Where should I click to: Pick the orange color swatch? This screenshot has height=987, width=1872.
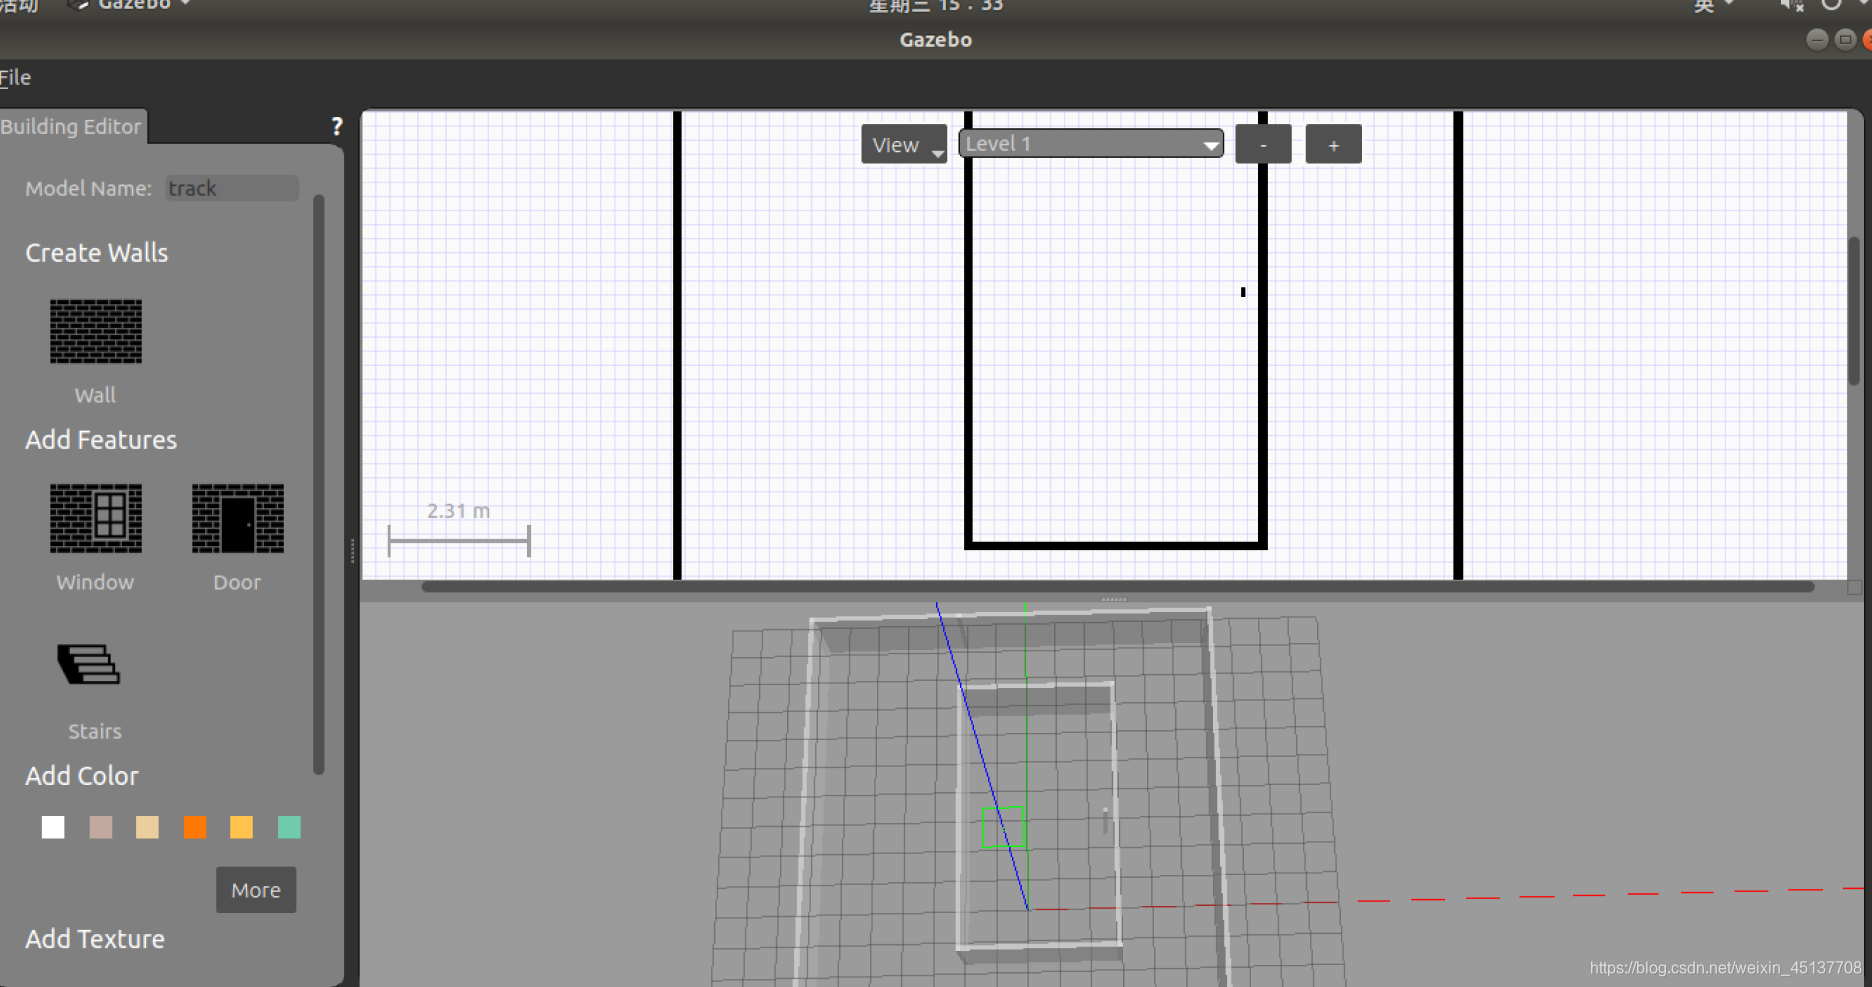click(x=195, y=827)
